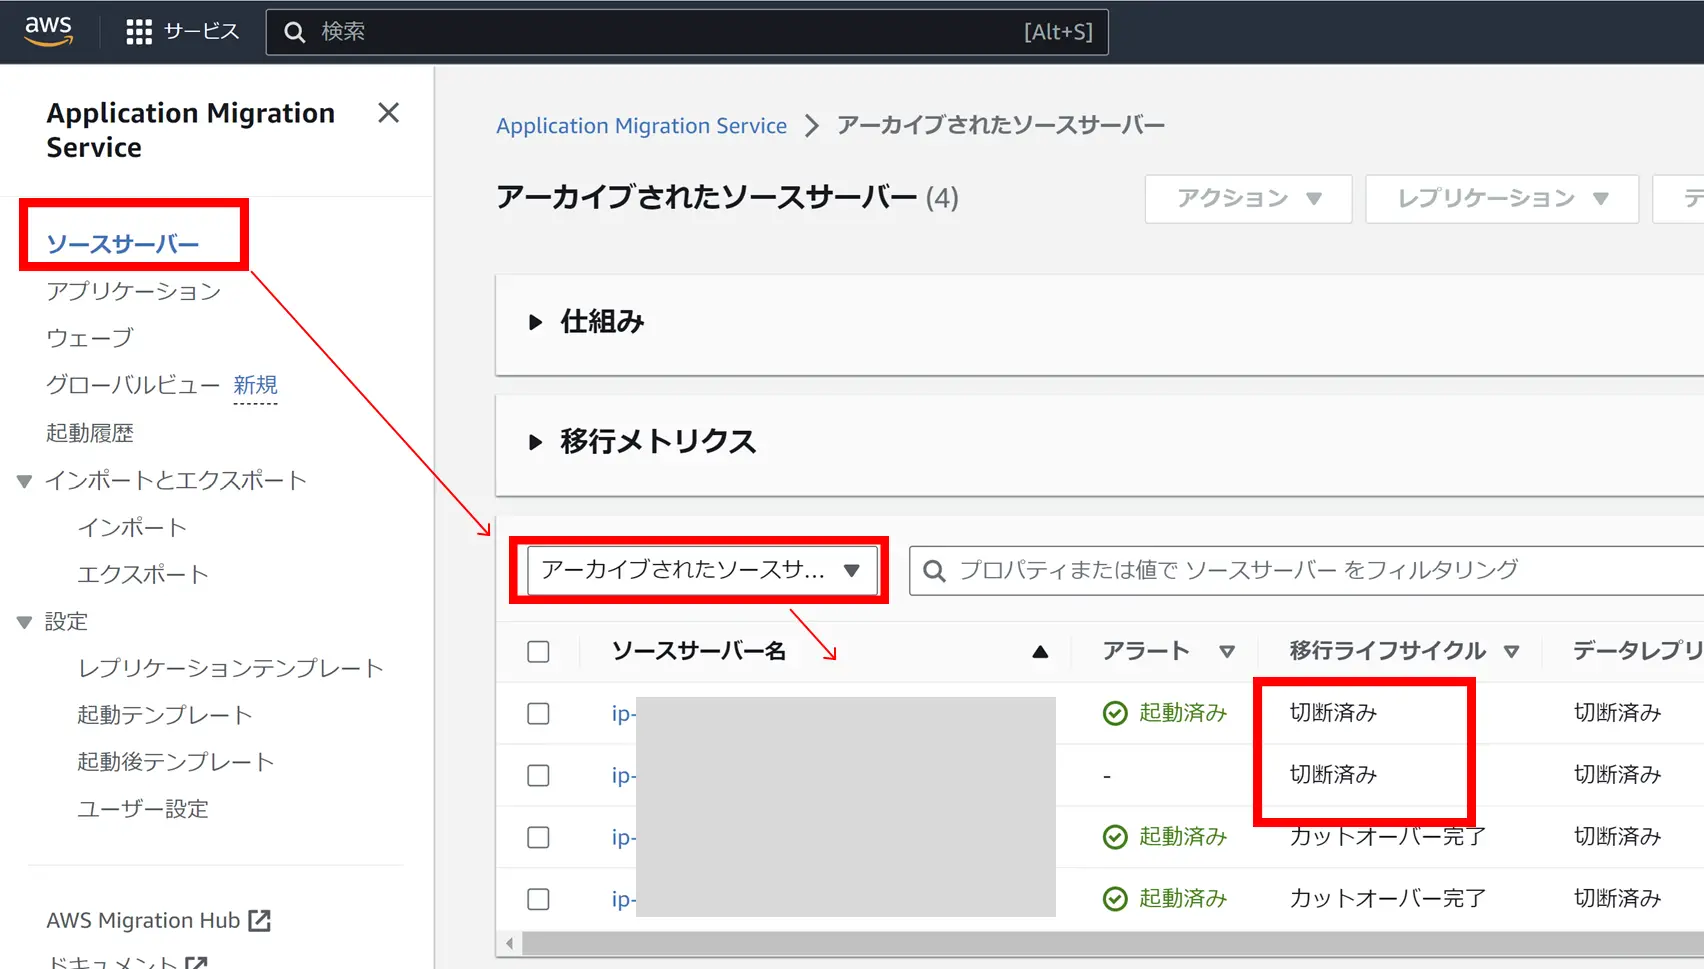Click the Application Migration Service breadcrumb
Image resolution: width=1704 pixels, height=969 pixels.
pos(641,125)
